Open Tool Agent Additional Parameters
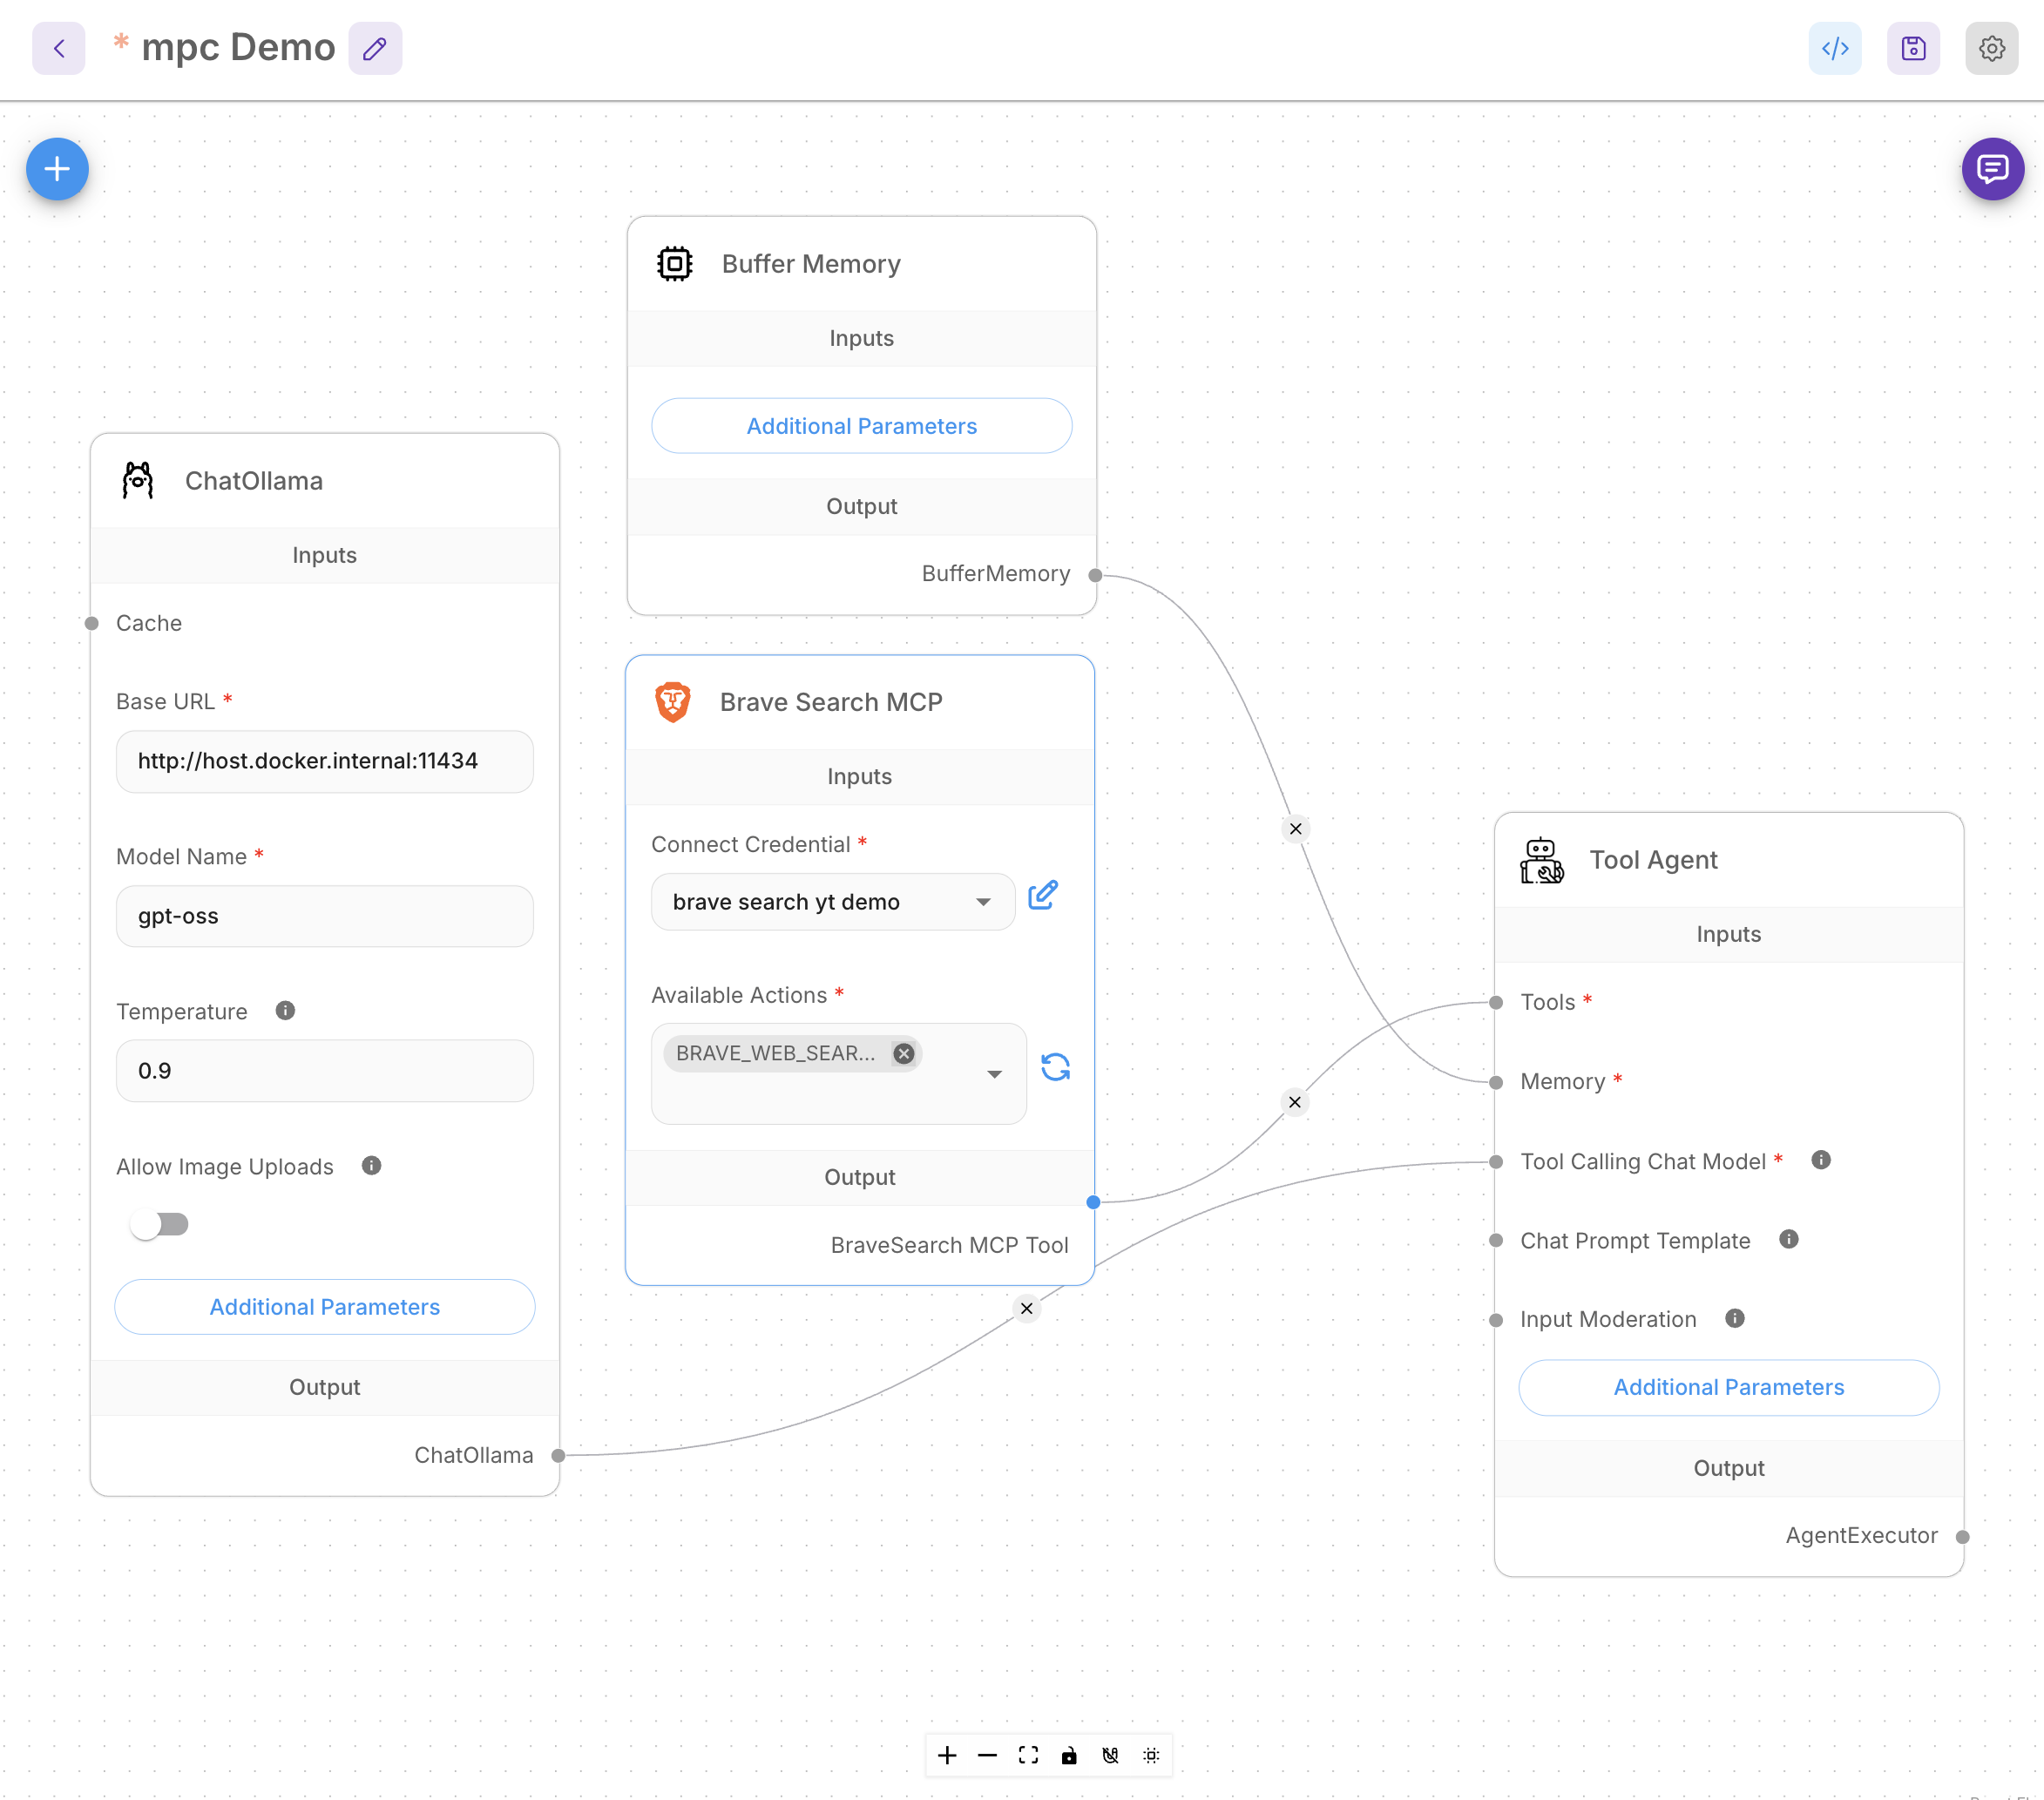Viewport: 2044px width, 1800px height. [1728, 1387]
